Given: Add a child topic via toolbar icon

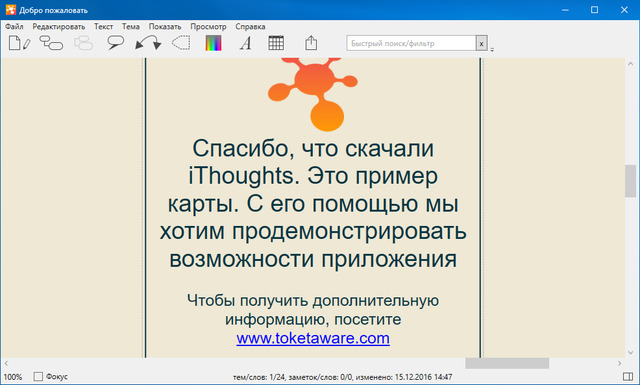Looking at the screenshot, I should click(51, 43).
